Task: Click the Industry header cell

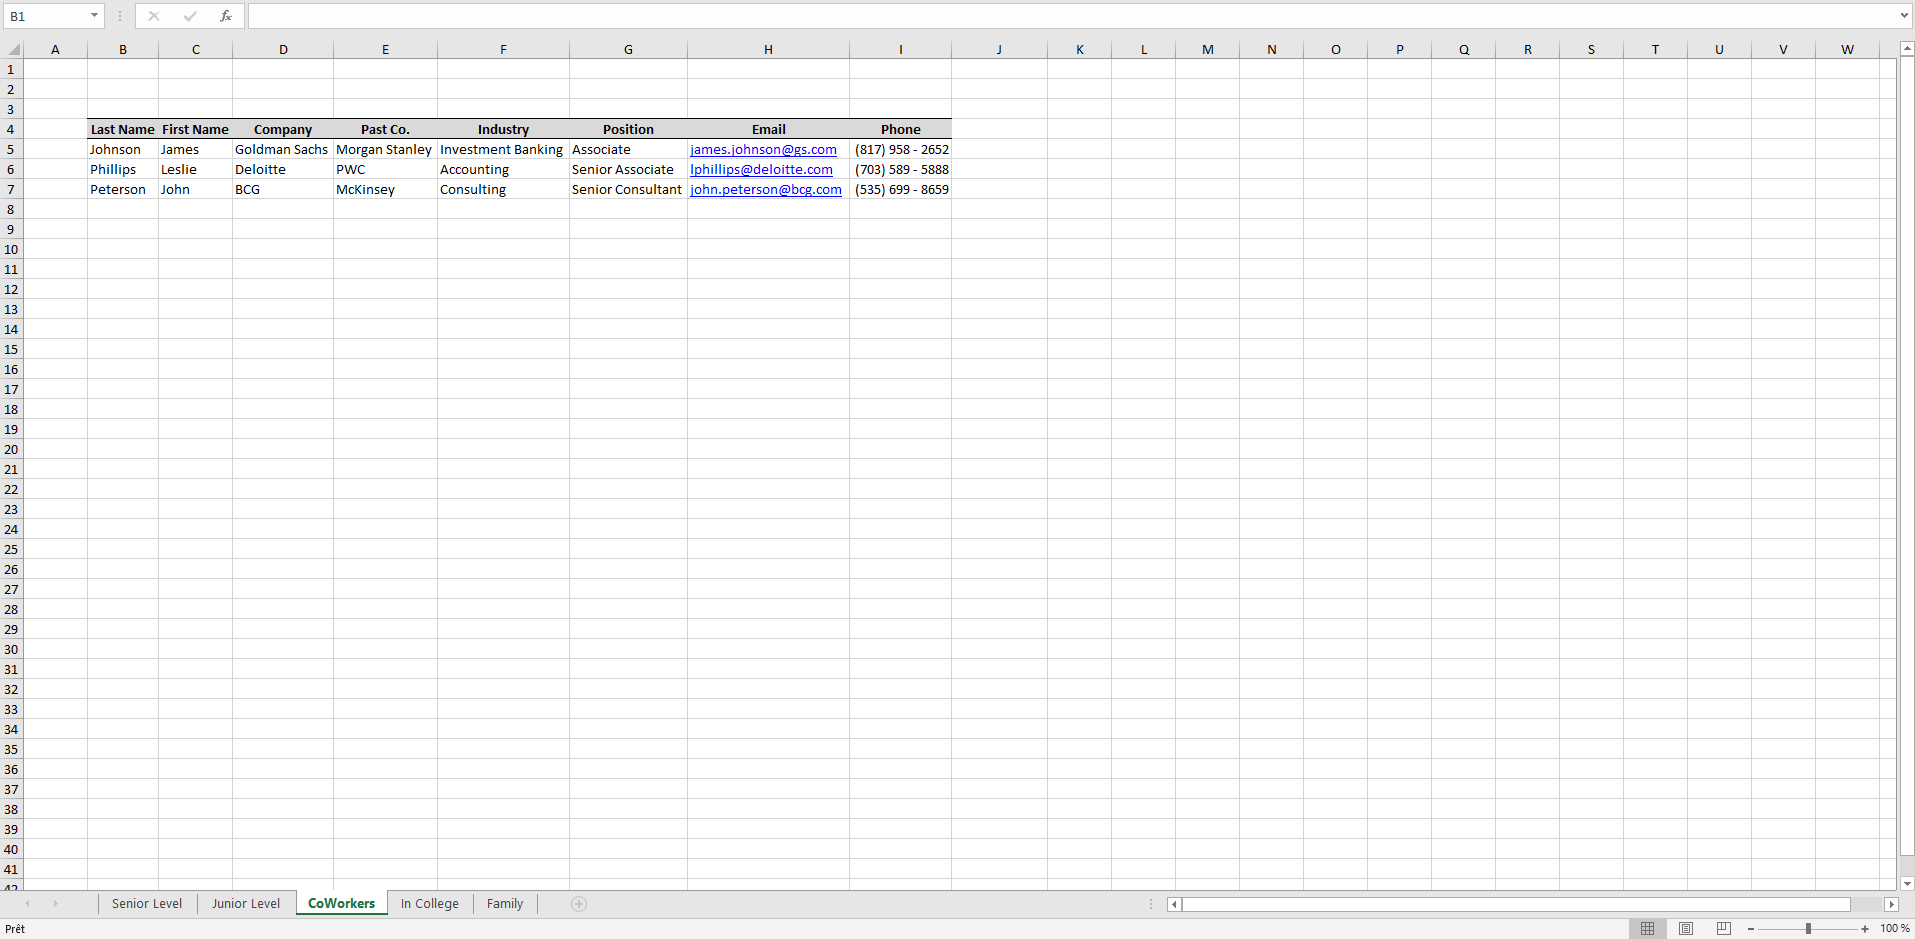Action: pos(503,129)
